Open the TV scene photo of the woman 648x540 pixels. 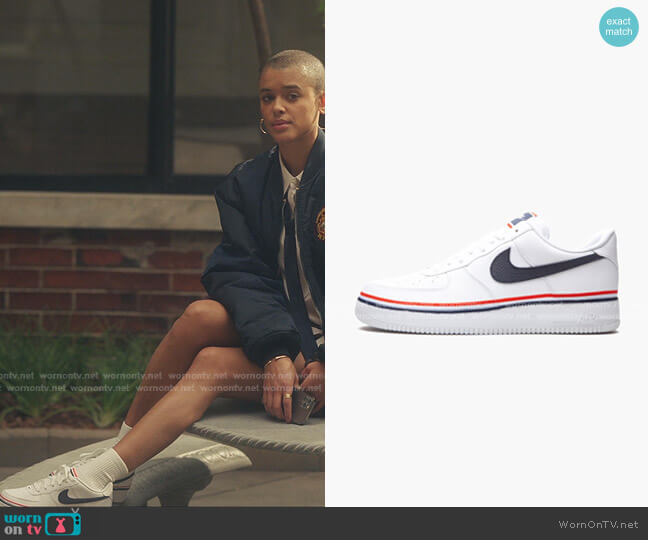tap(162, 253)
